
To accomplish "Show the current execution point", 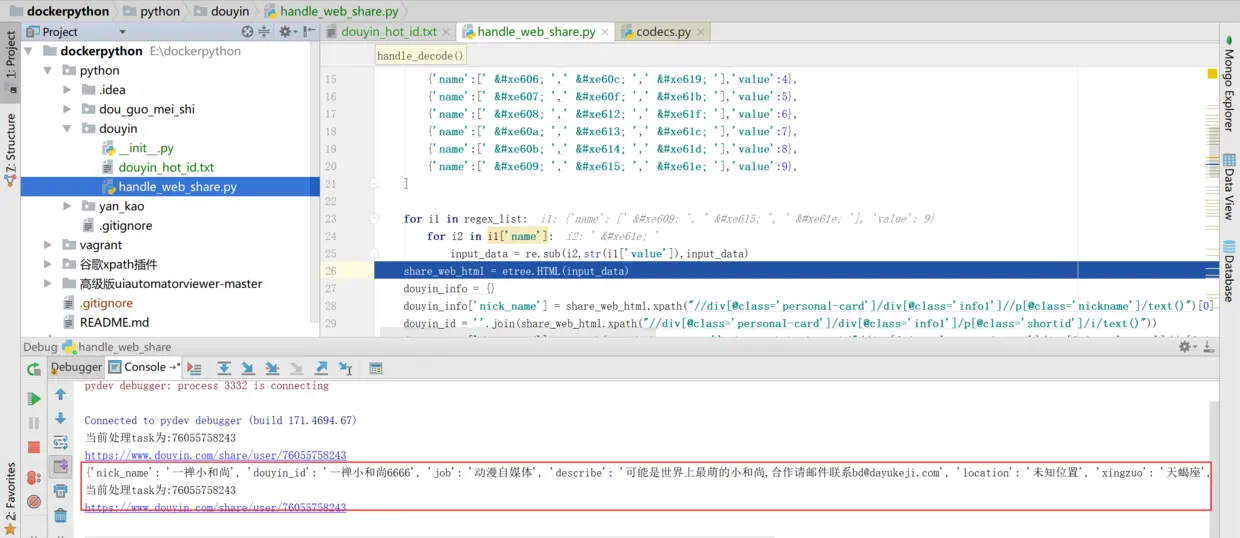I will coord(194,368).
